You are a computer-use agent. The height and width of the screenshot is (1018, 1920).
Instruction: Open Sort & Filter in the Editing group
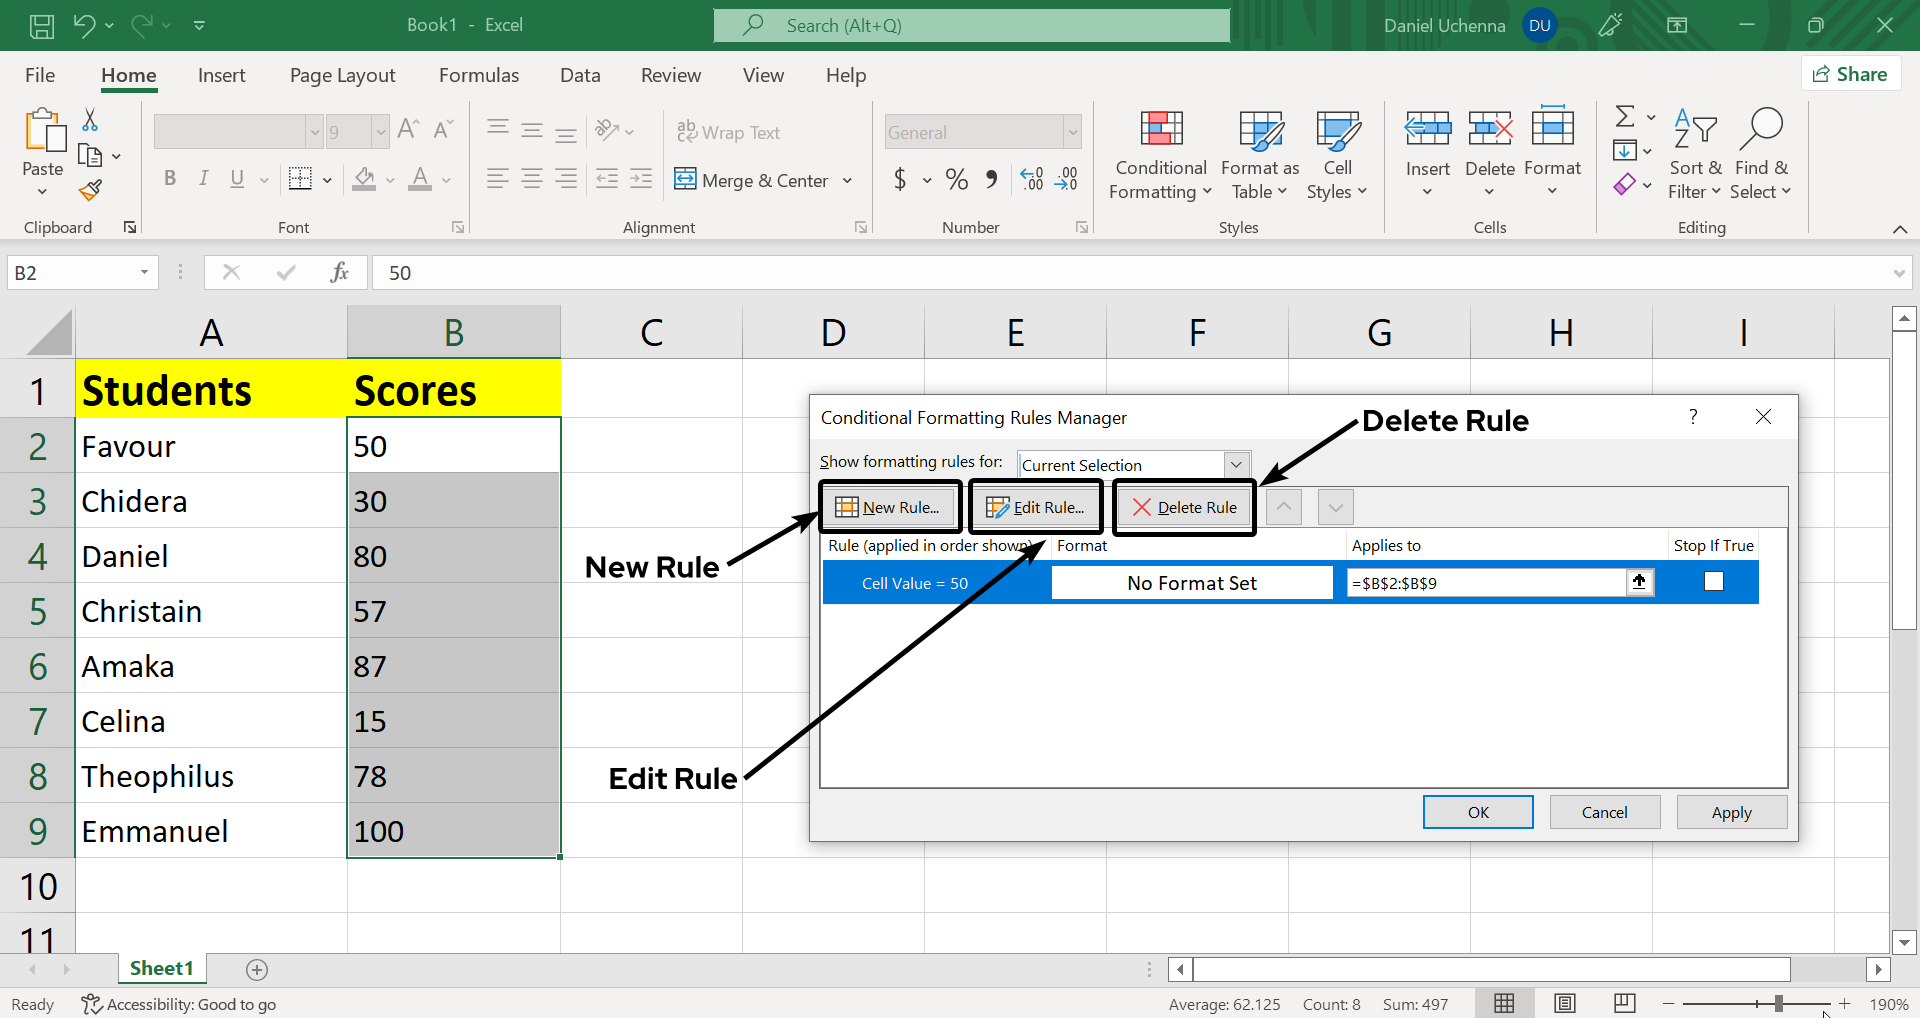point(1694,155)
